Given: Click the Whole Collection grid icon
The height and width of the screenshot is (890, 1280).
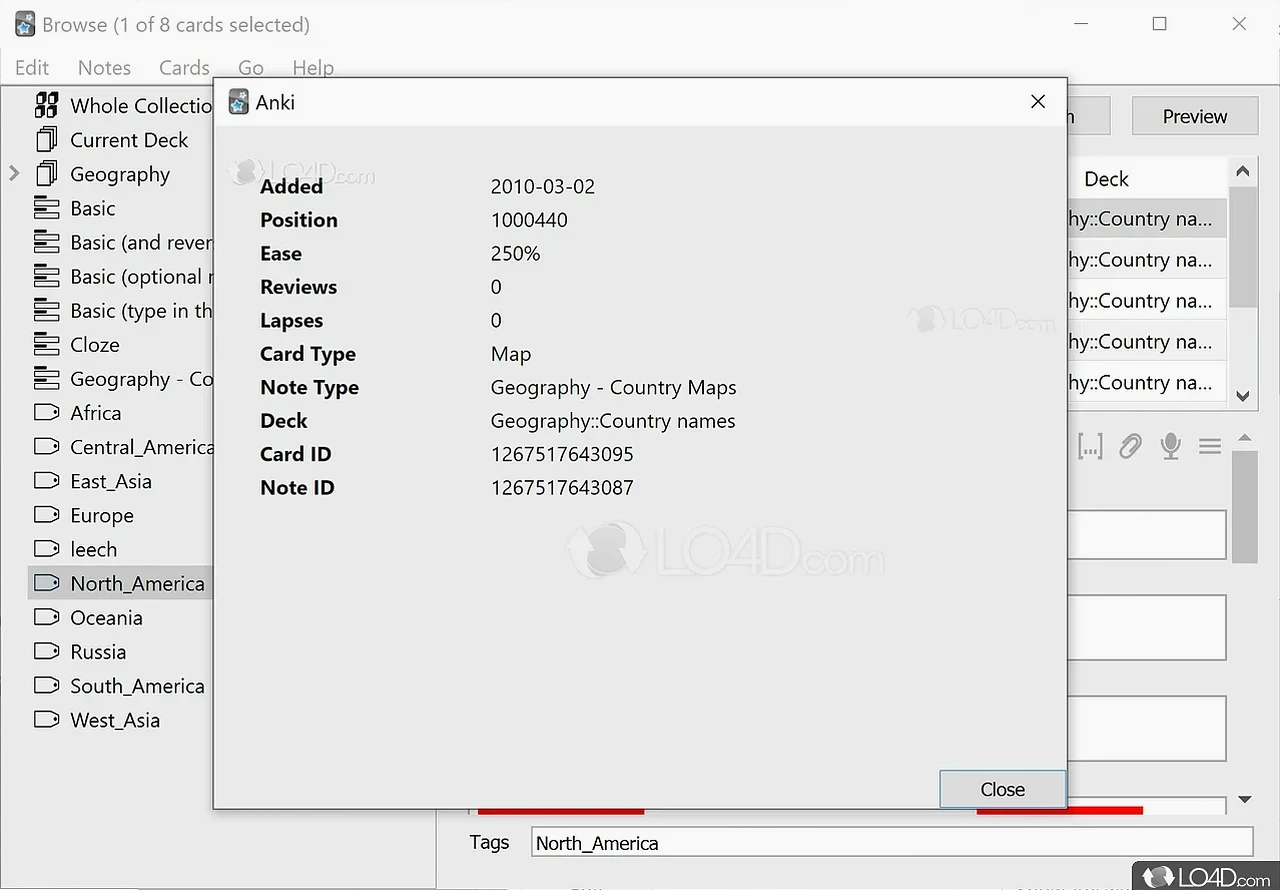Looking at the screenshot, I should pyautogui.click(x=46, y=105).
